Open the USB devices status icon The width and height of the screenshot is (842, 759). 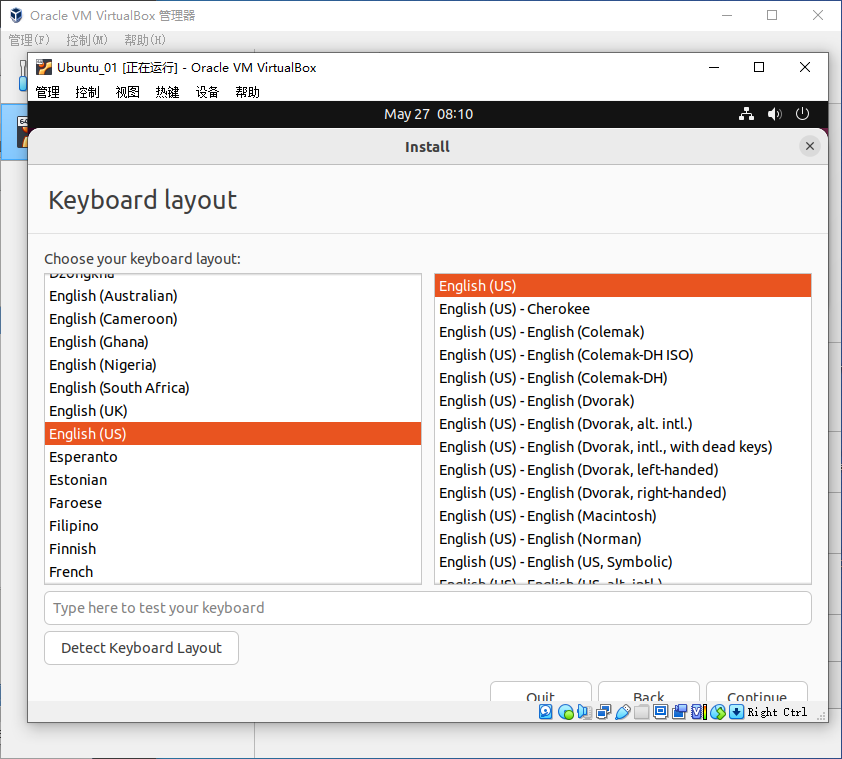(x=622, y=712)
